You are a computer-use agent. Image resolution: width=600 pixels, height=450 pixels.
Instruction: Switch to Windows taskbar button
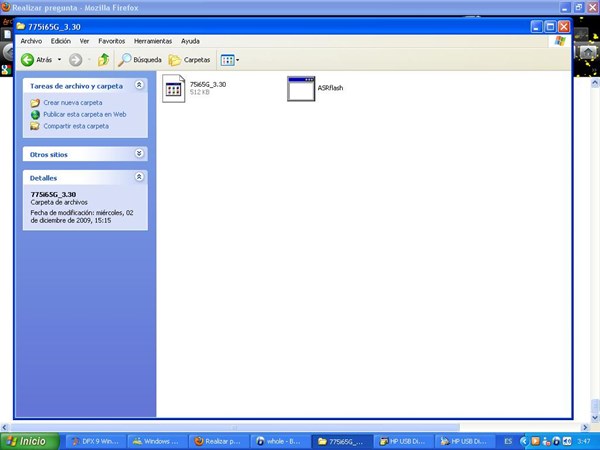(x=158, y=441)
